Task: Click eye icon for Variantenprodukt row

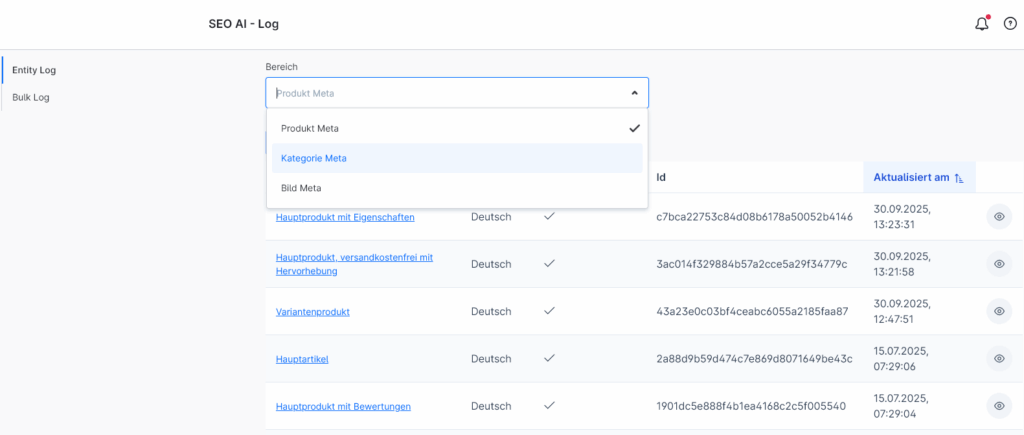Action: tap(998, 311)
